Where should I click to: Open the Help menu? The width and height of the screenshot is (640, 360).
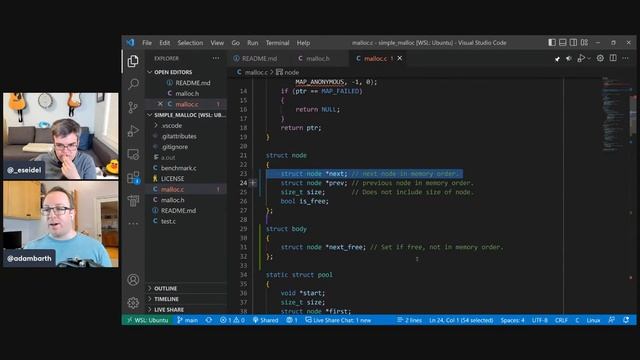point(303,43)
